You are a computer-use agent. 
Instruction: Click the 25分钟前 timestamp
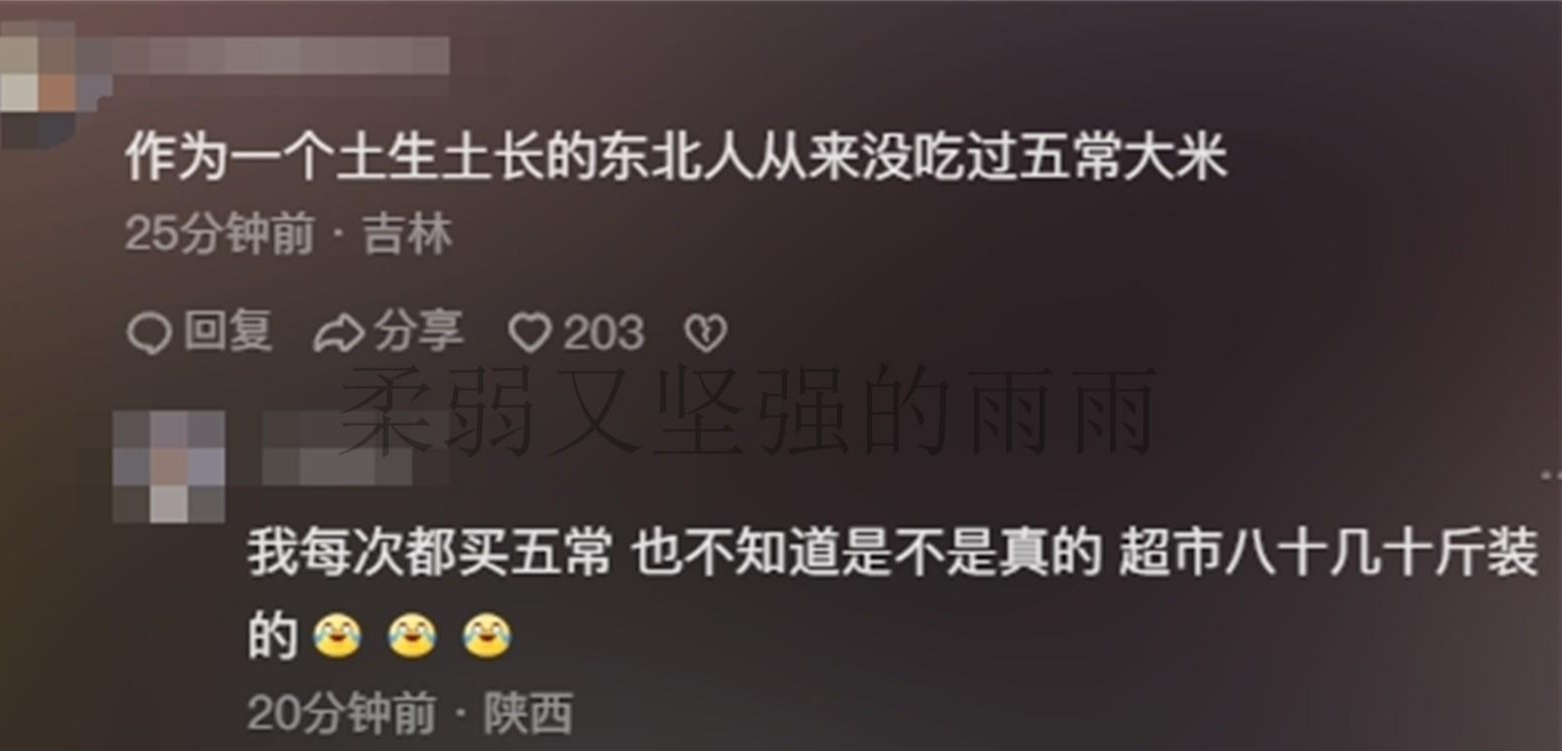[x=219, y=237]
